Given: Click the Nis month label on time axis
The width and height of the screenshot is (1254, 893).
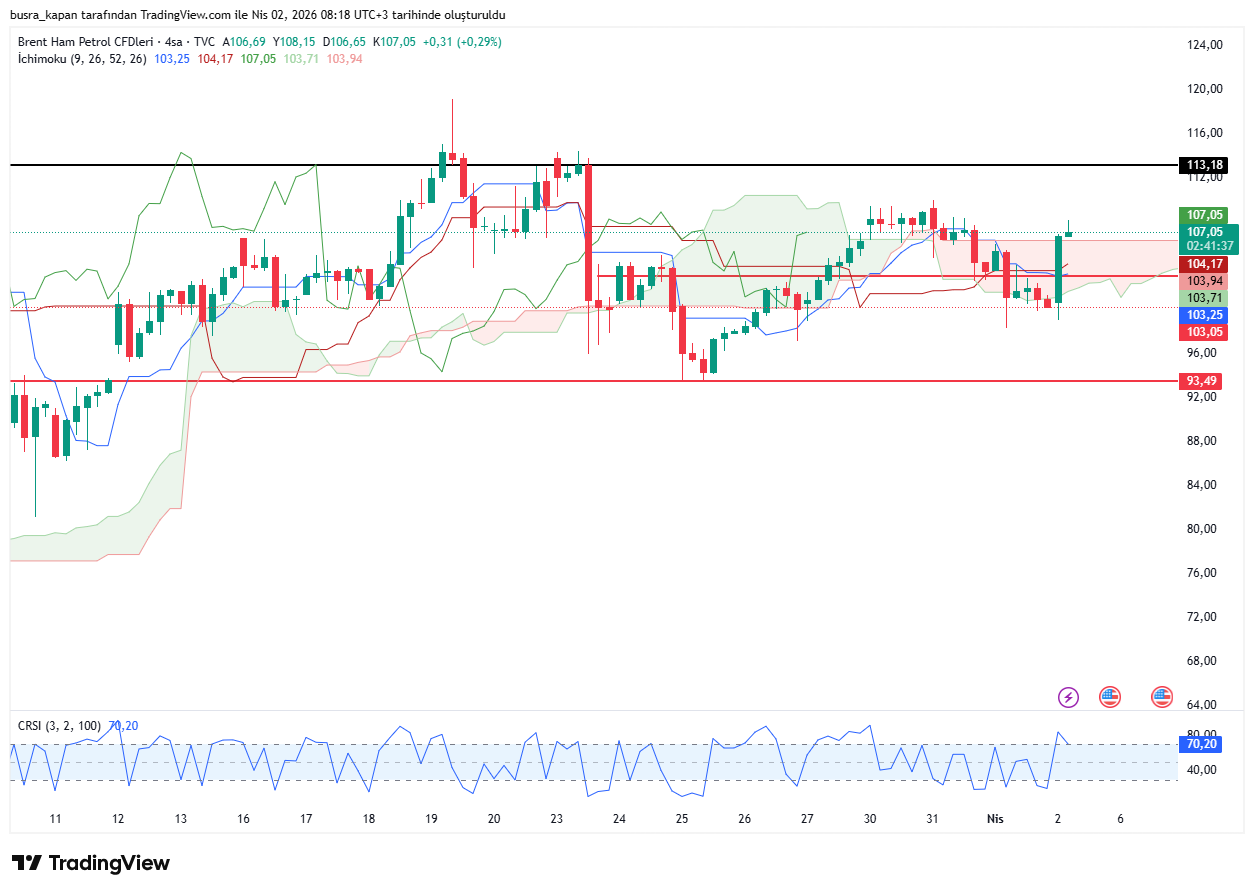Looking at the screenshot, I should tap(995, 818).
